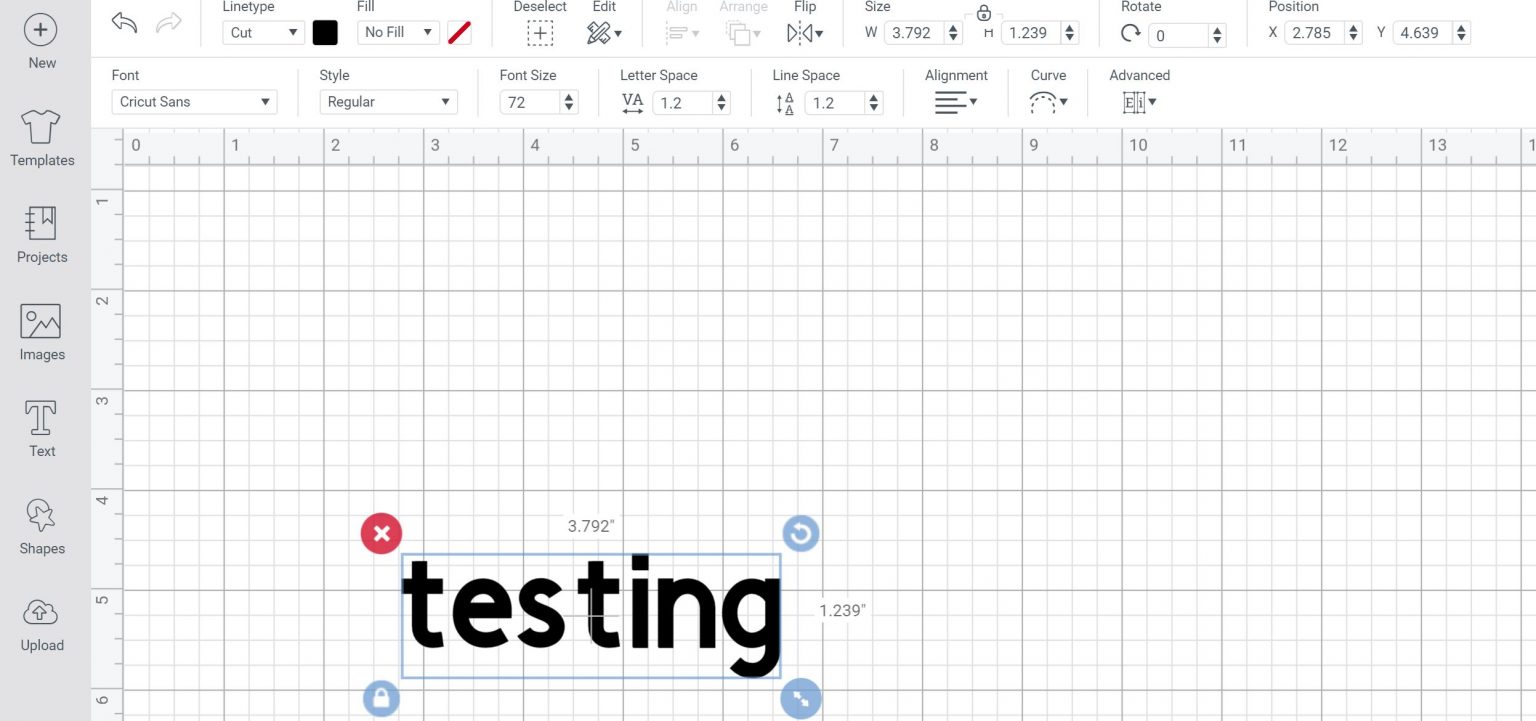This screenshot has height=721, width=1536.
Task: Open the Style dropdown Regular
Action: [x=388, y=101]
